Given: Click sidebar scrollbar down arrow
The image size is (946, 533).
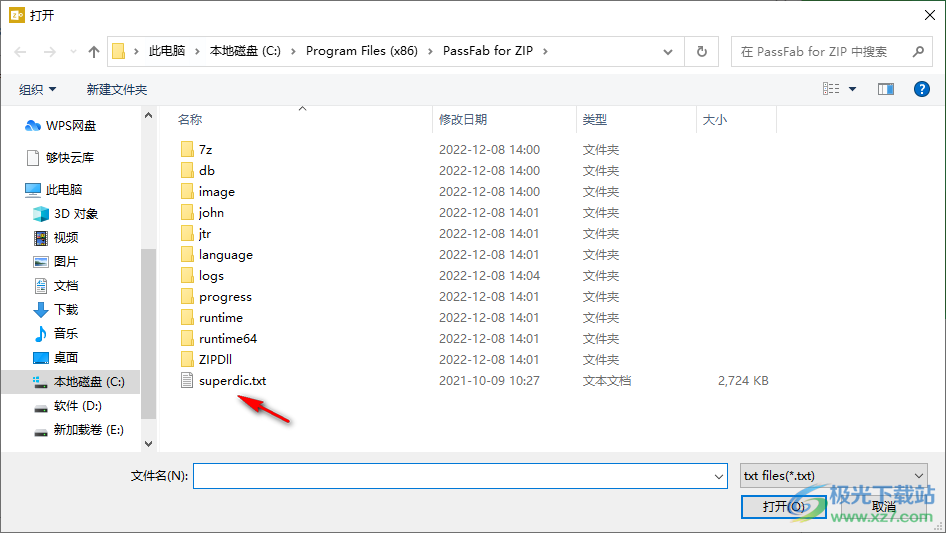Looking at the screenshot, I should coord(148,444).
